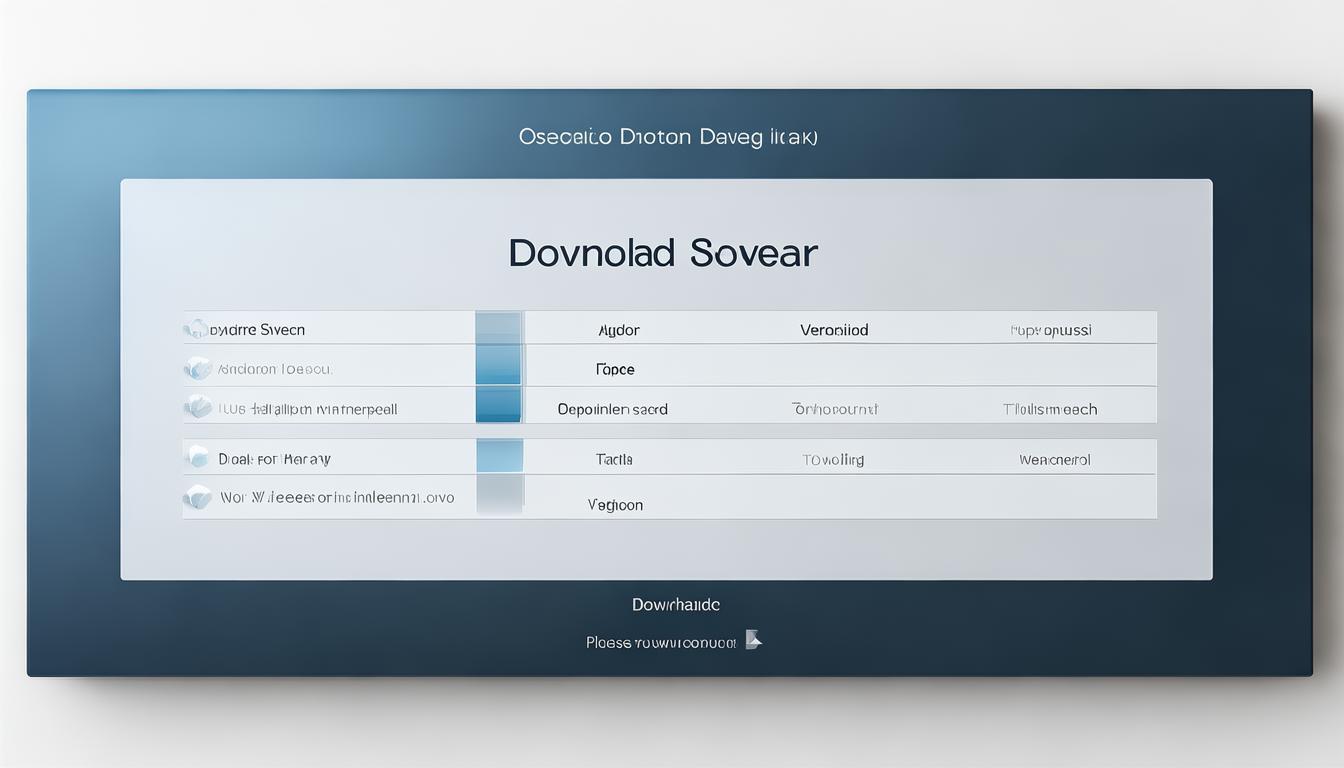Screen dimensions: 1344x768
Task: Select the gray swatch beside Vagioon
Action: [x=499, y=496]
